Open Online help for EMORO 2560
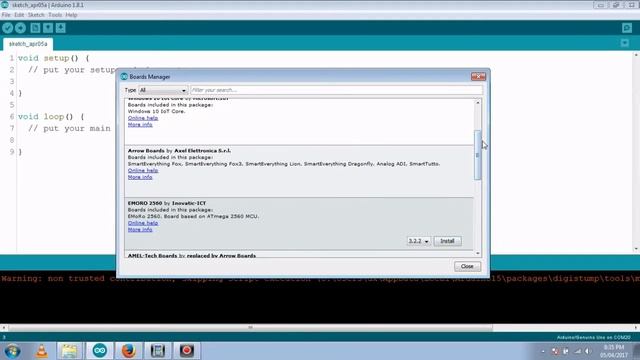Screen dimensions: 640x360 [x=143, y=223]
